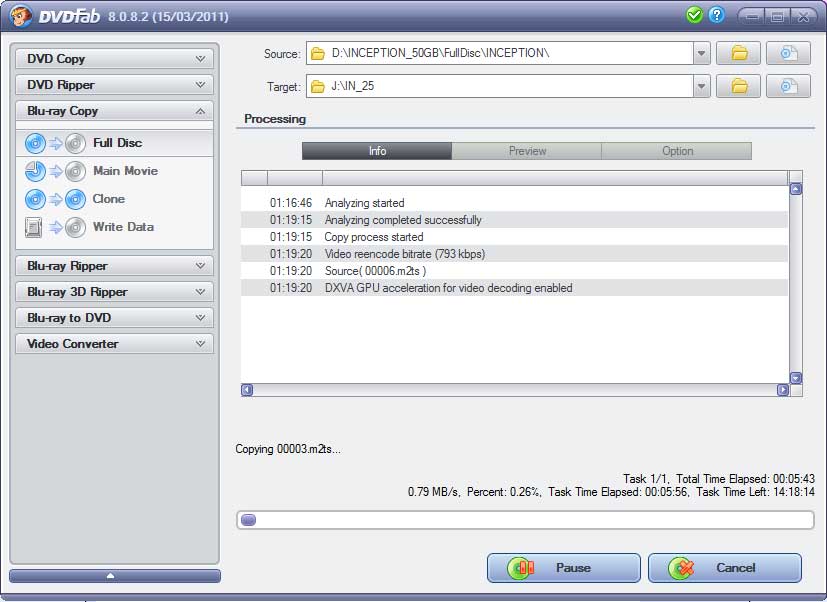Click the version text '8.0.8.2 (15/03/2011)'
This screenshot has width=827, height=602.
tap(168, 16)
